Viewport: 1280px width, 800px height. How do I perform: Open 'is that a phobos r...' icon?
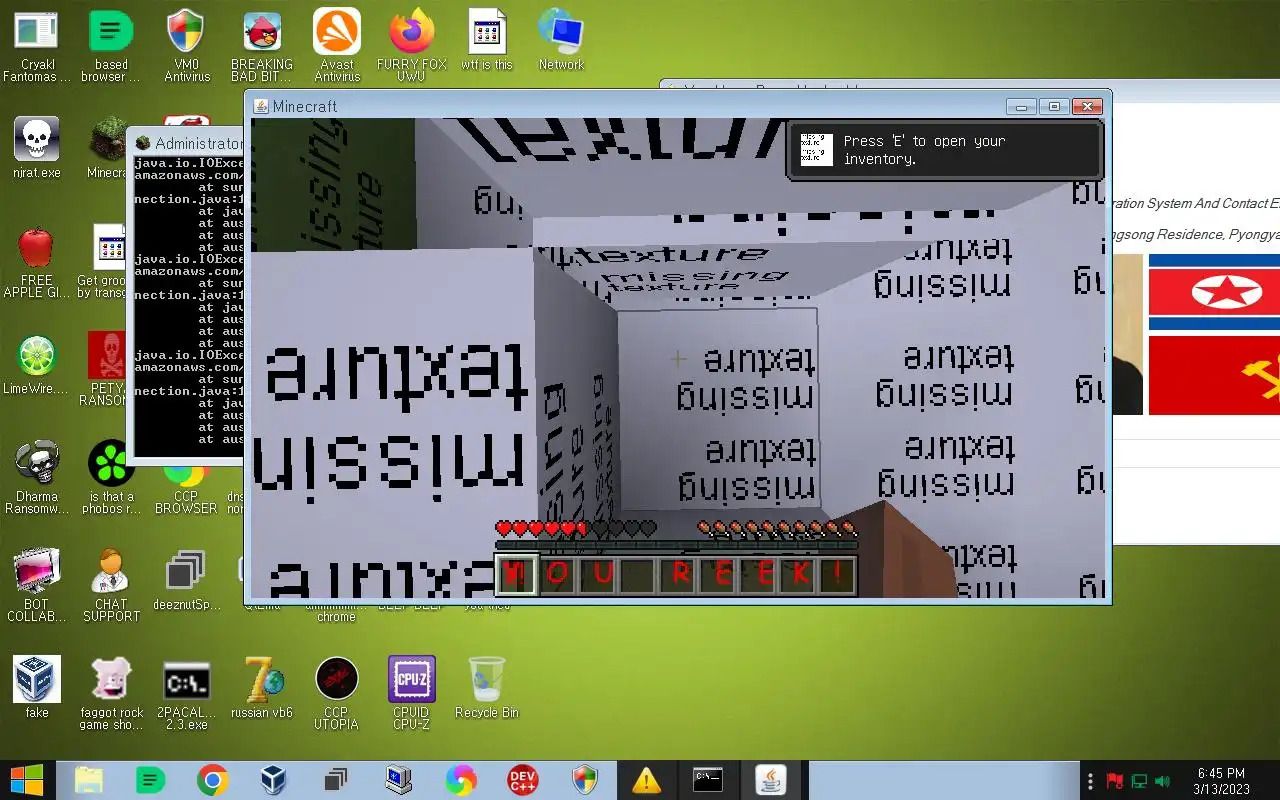[111, 478]
